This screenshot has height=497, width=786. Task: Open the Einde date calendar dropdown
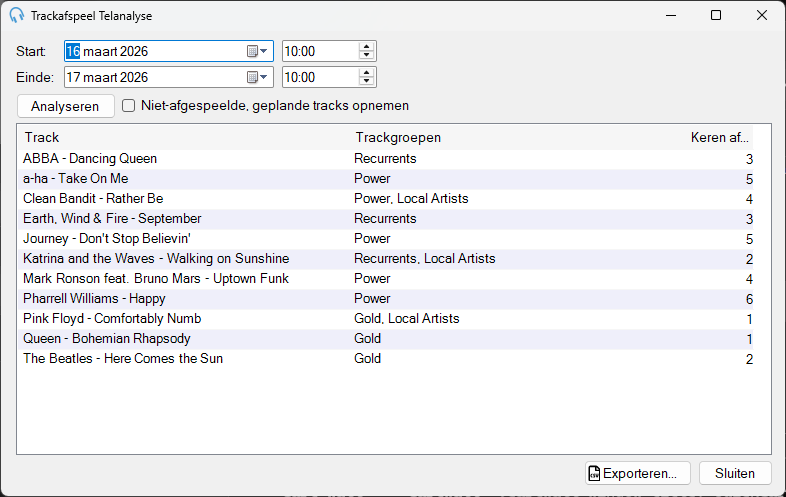tap(258, 77)
